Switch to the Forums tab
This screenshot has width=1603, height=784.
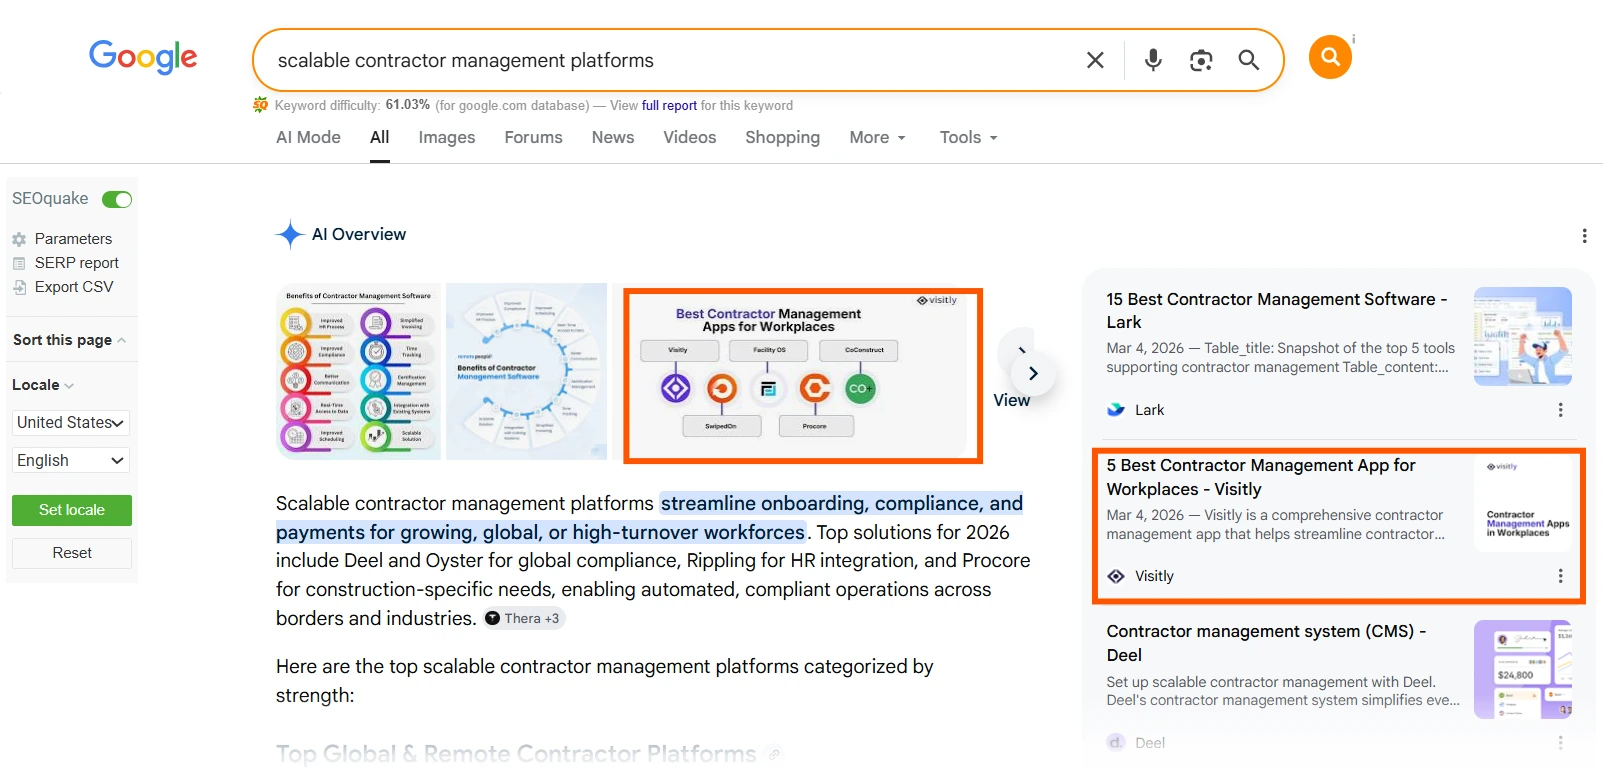point(533,137)
